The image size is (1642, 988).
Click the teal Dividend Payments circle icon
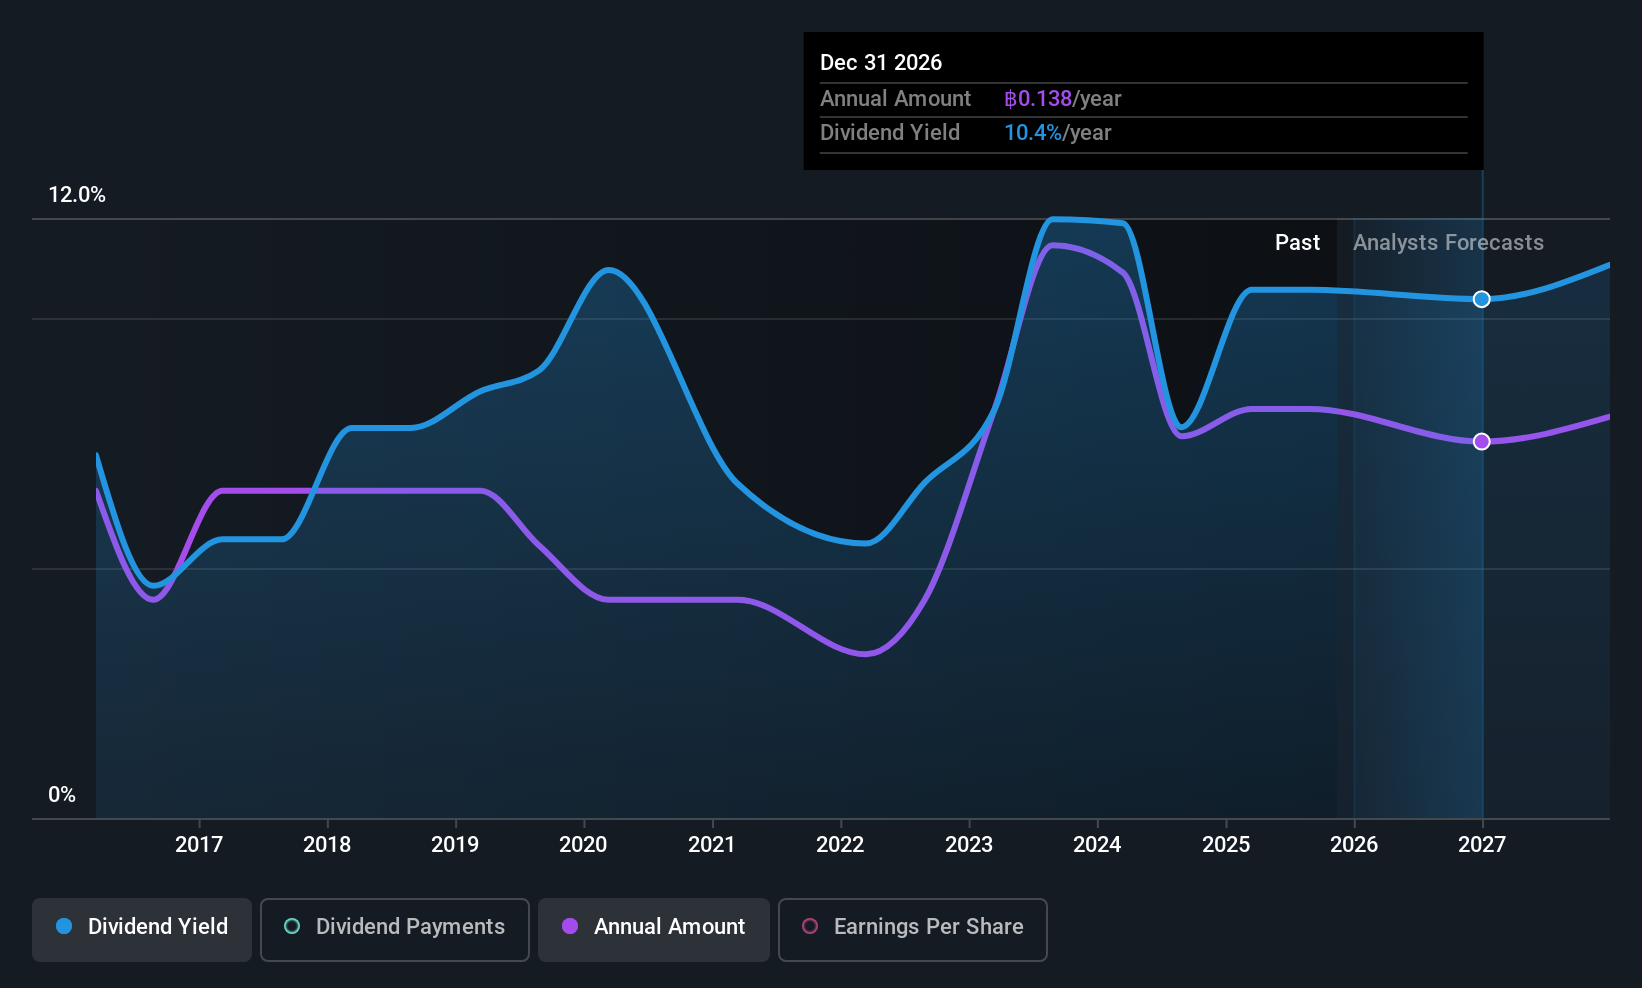pos(291,927)
